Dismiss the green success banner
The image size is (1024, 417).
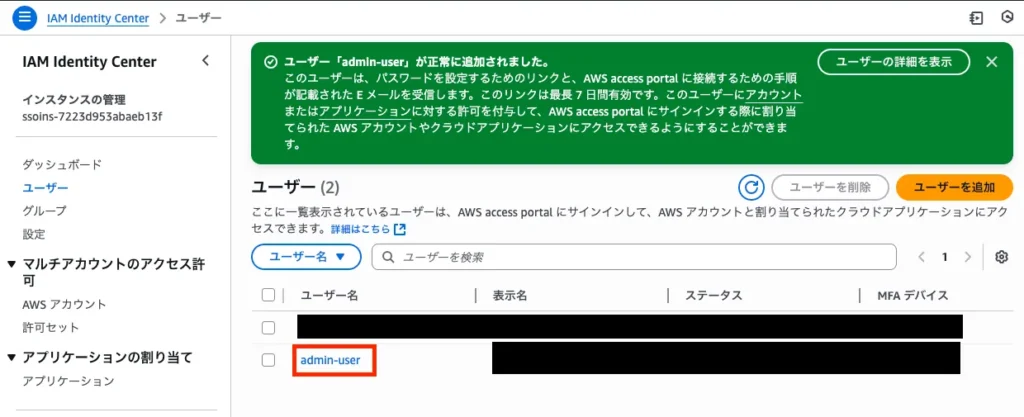pyautogui.click(x=992, y=62)
